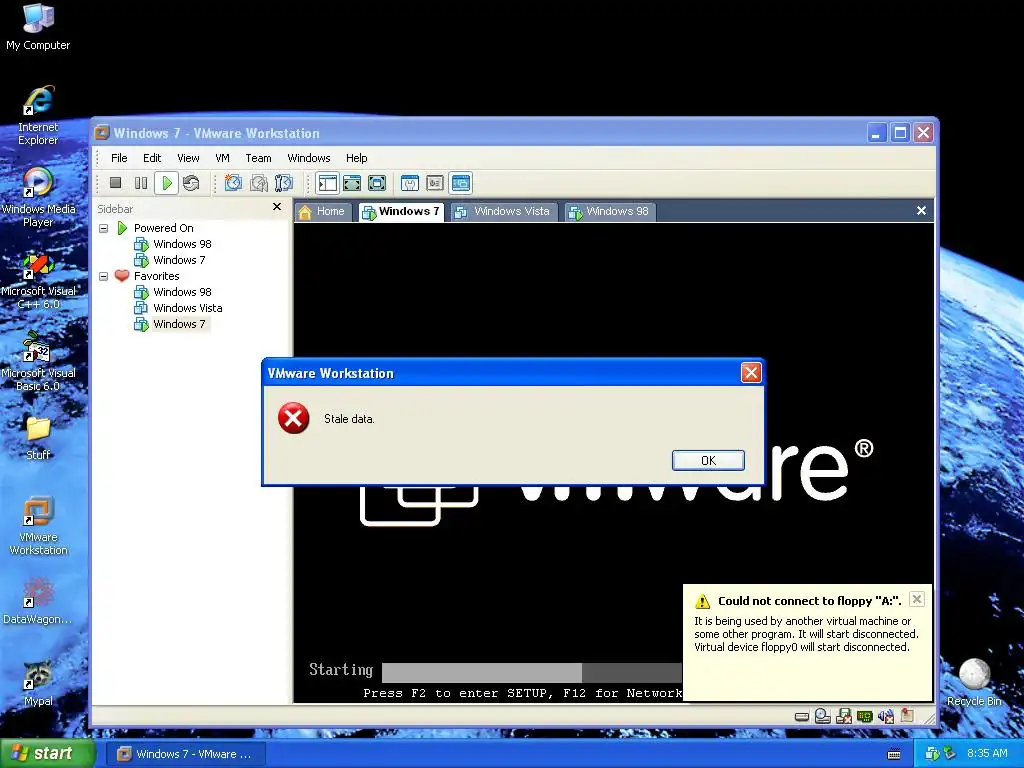Screen dimensions: 1024x768
Task: Select Windows 7 under Powered On
Action: click(179, 260)
